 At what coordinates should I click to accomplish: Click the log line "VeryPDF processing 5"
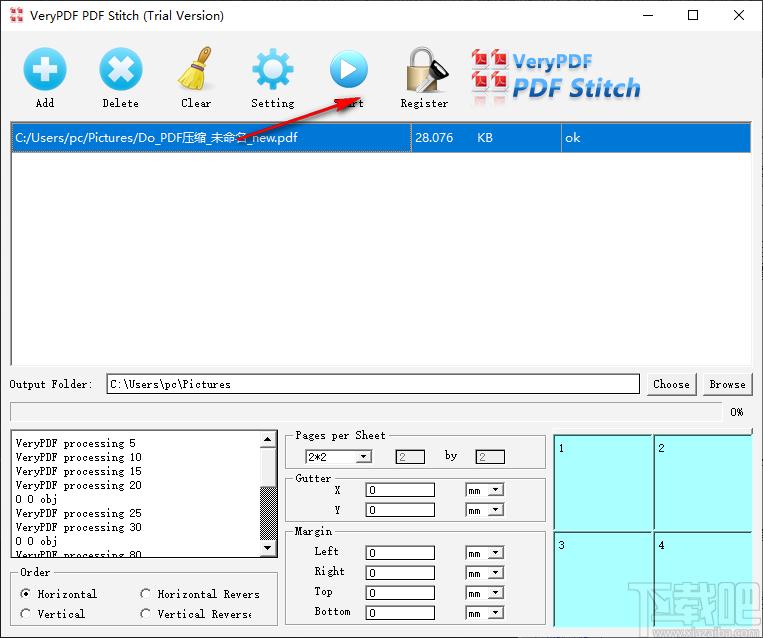pos(75,443)
